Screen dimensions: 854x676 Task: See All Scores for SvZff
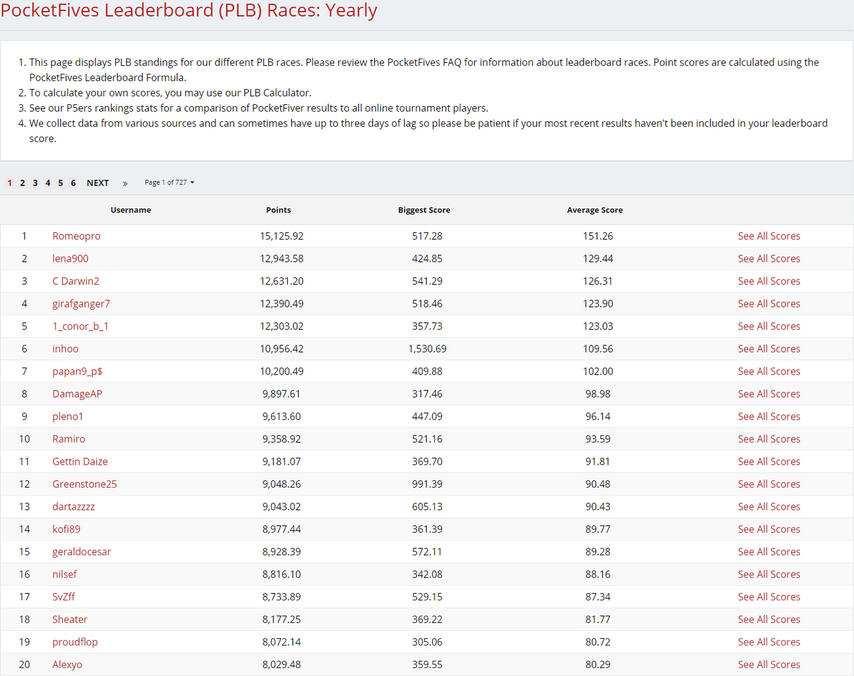pos(769,597)
